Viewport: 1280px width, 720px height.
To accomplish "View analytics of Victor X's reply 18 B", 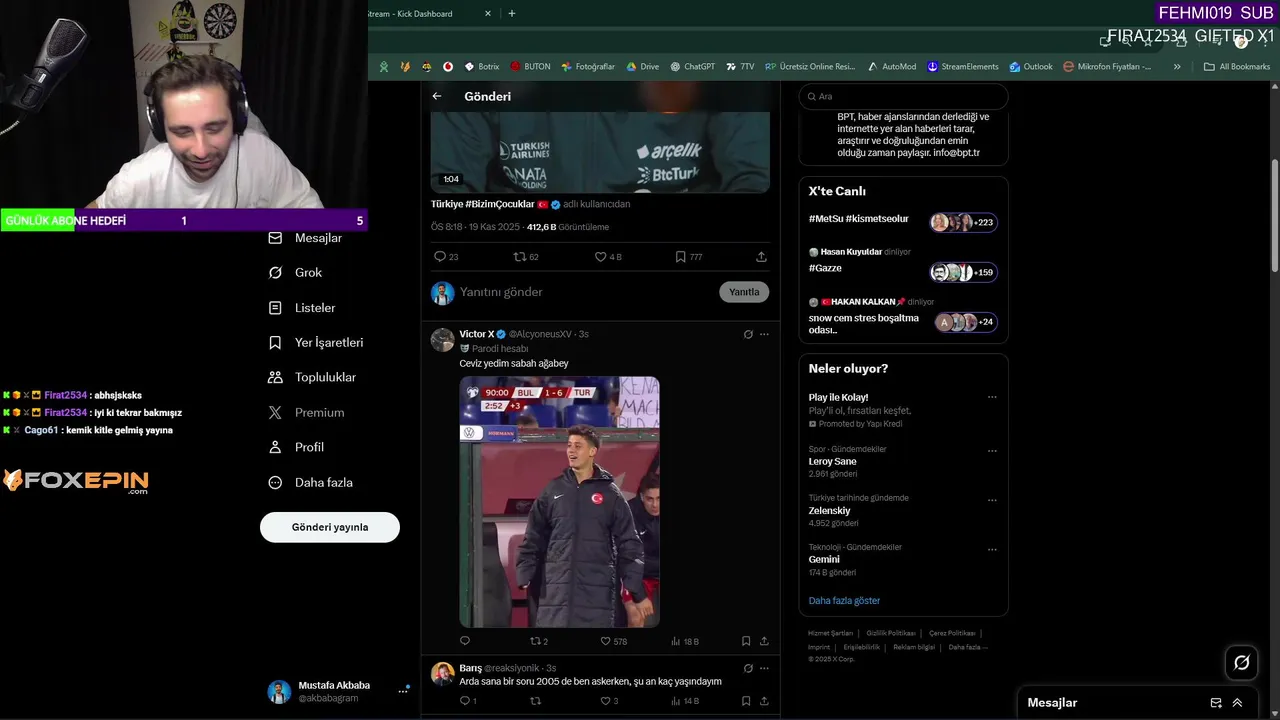I will tap(685, 641).
